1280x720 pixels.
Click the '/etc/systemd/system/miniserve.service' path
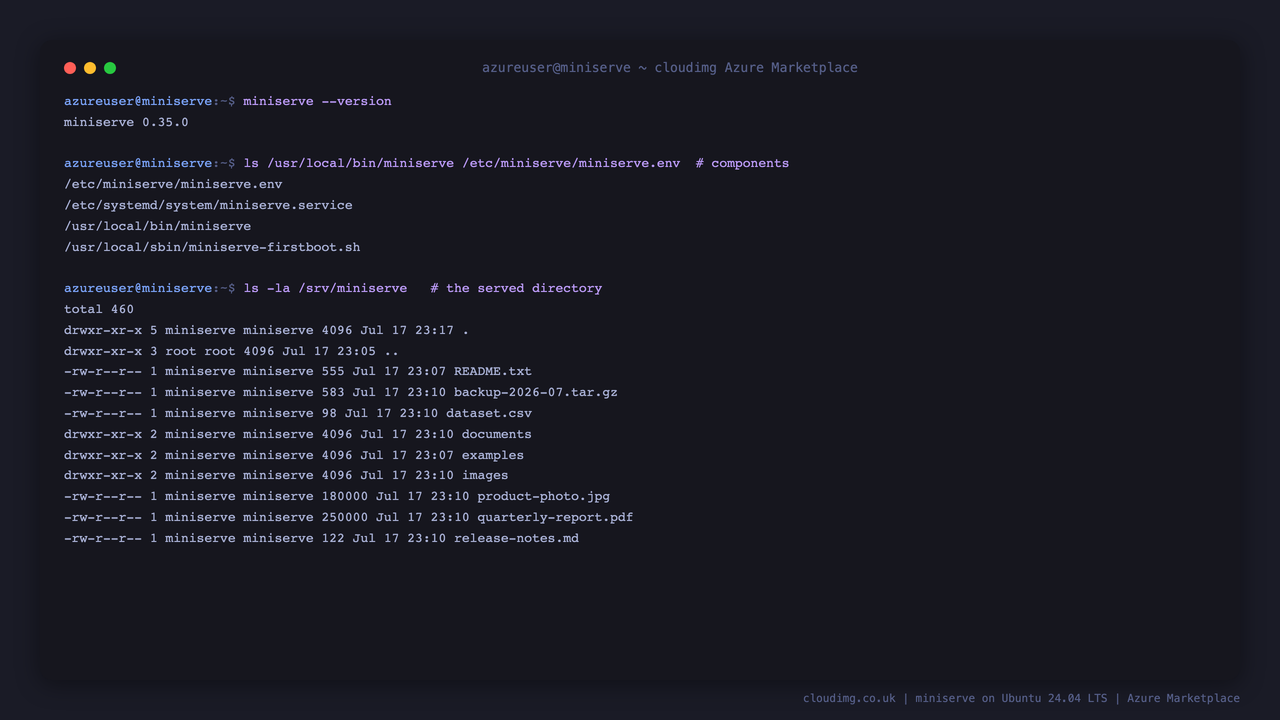[208, 205]
